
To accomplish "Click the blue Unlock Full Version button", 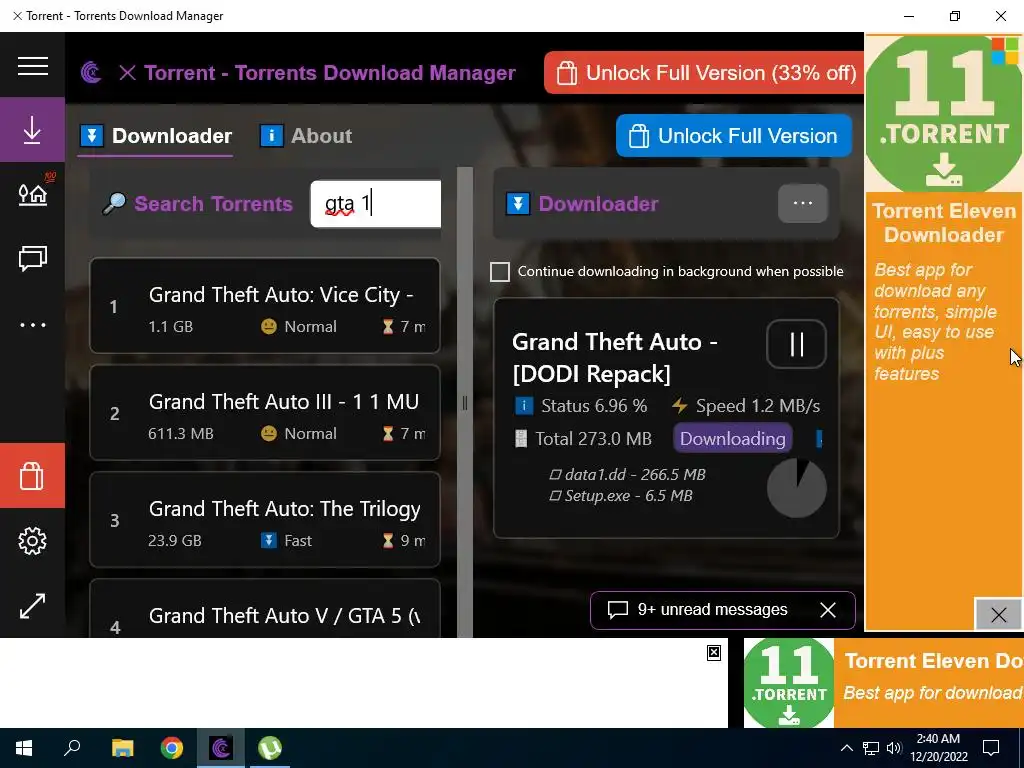I will tap(733, 136).
